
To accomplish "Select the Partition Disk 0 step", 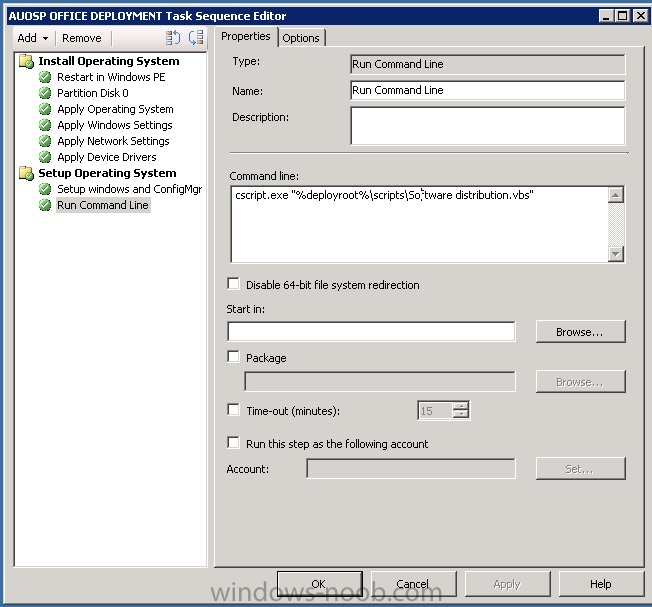I will (x=93, y=93).
